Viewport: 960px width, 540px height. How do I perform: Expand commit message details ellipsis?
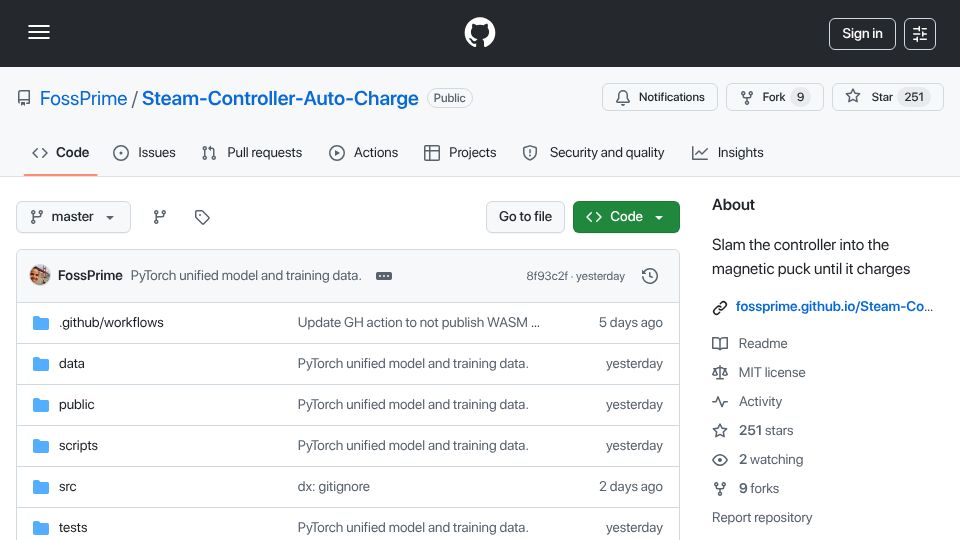tap(384, 276)
